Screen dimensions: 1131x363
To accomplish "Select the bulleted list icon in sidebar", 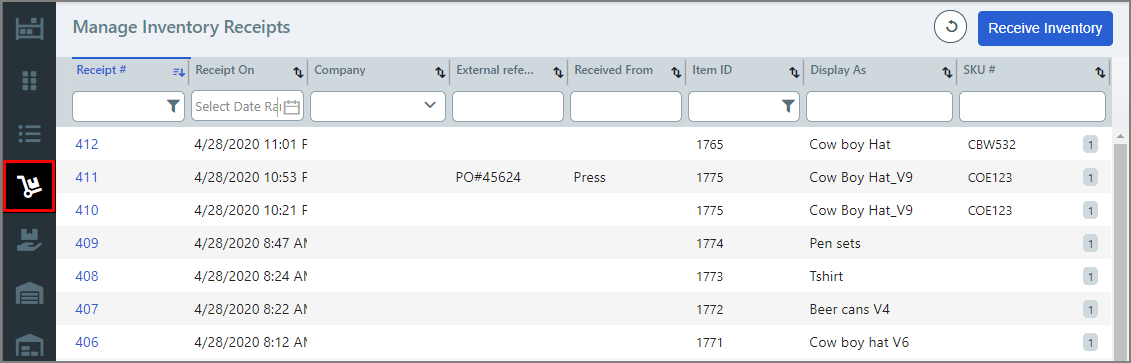I will (30, 133).
